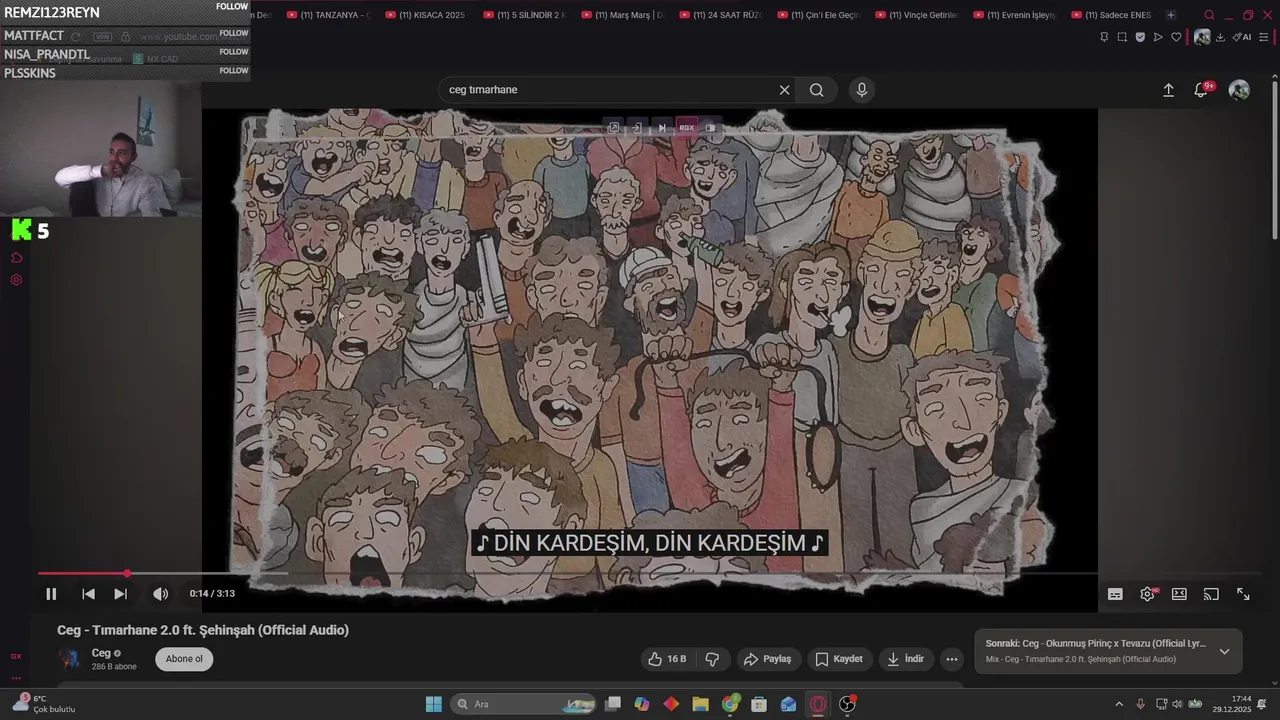Switch to the '(11) KISACA 2025' browser tab
1280x720 pixels.
point(425,15)
